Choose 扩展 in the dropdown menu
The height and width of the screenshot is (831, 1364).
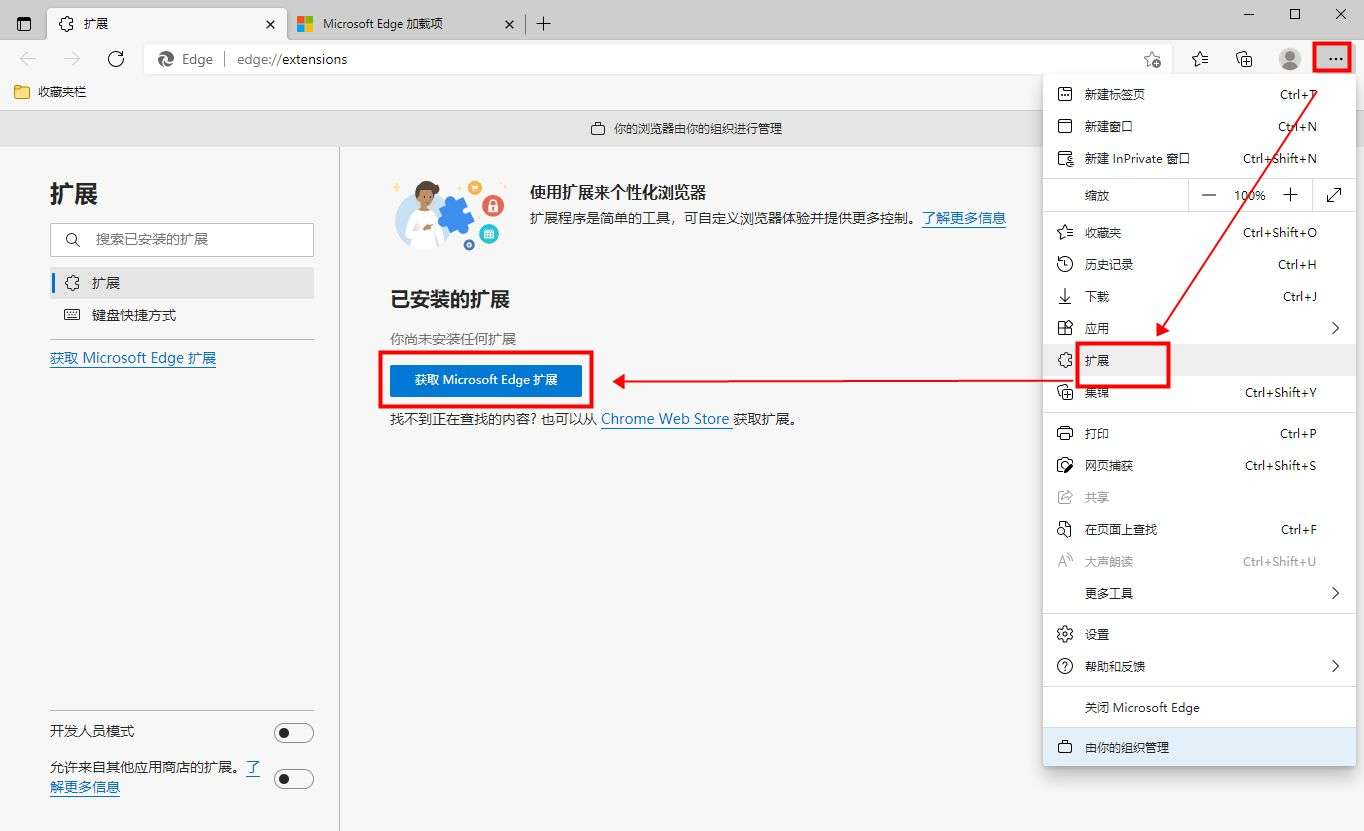tap(1199, 360)
